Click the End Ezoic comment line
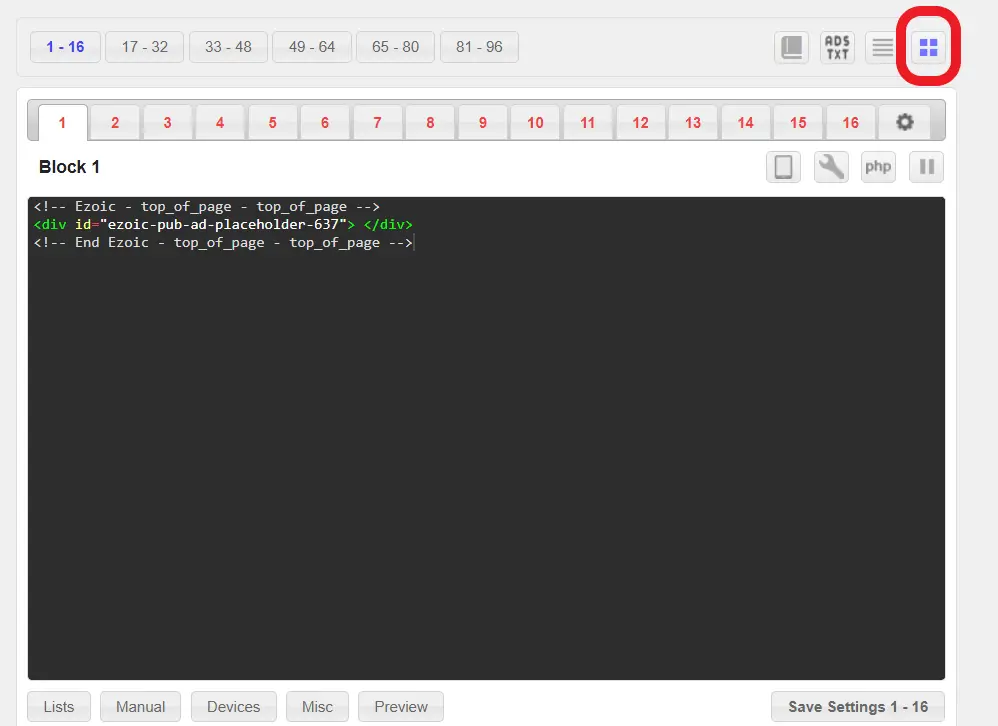 click(x=223, y=242)
